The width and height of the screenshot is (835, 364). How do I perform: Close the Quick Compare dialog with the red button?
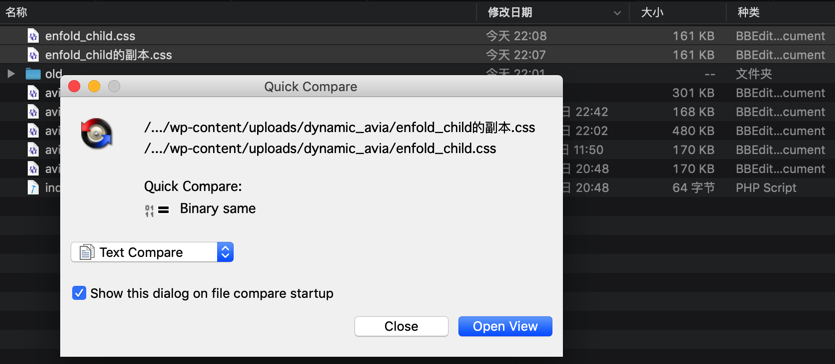(75, 86)
